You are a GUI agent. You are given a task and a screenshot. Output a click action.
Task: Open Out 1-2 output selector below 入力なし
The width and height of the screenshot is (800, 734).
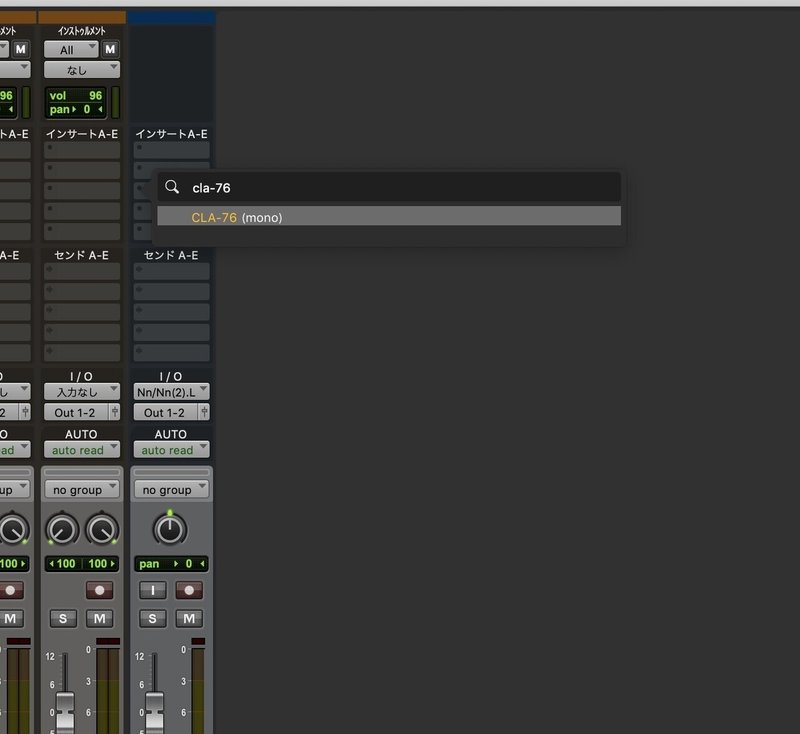76,412
